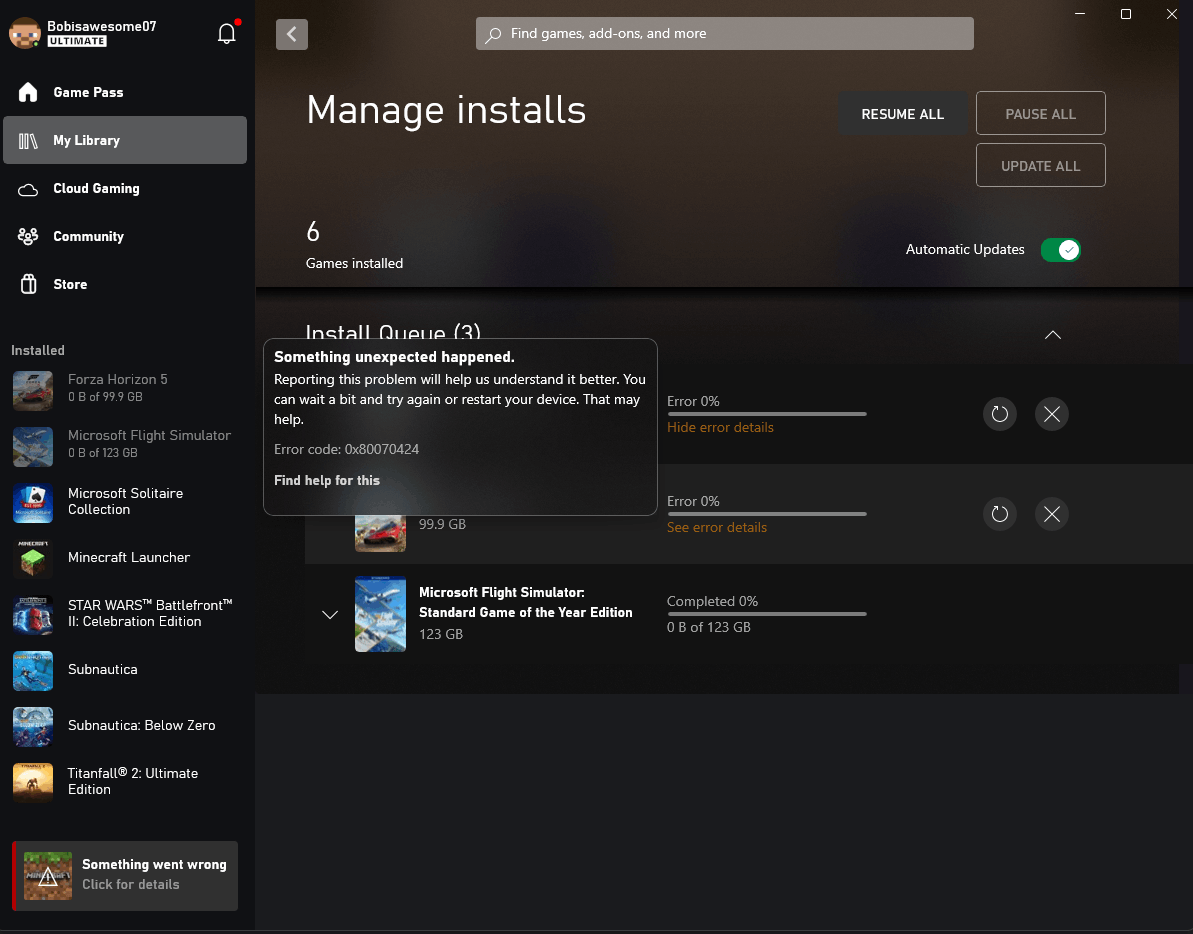
Task: Click the Community people icon
Action: pos(28,237)
